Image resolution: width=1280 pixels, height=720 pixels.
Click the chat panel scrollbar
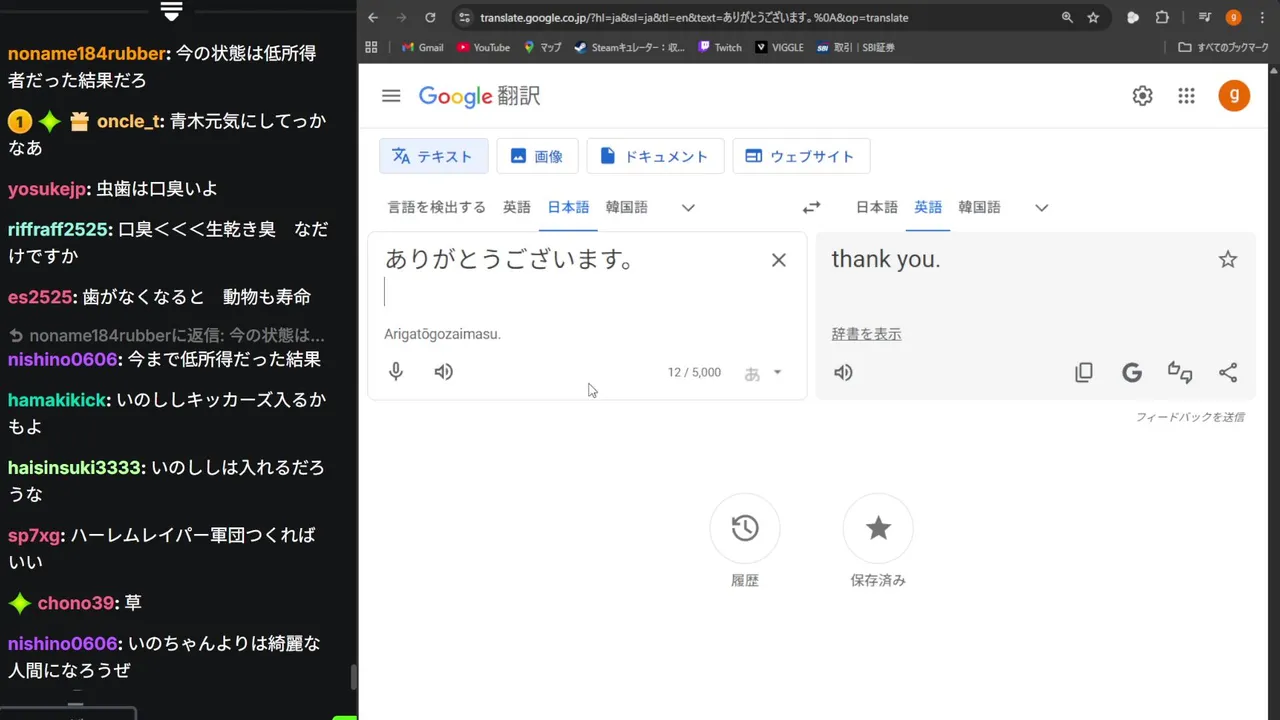tap(353, 677)
